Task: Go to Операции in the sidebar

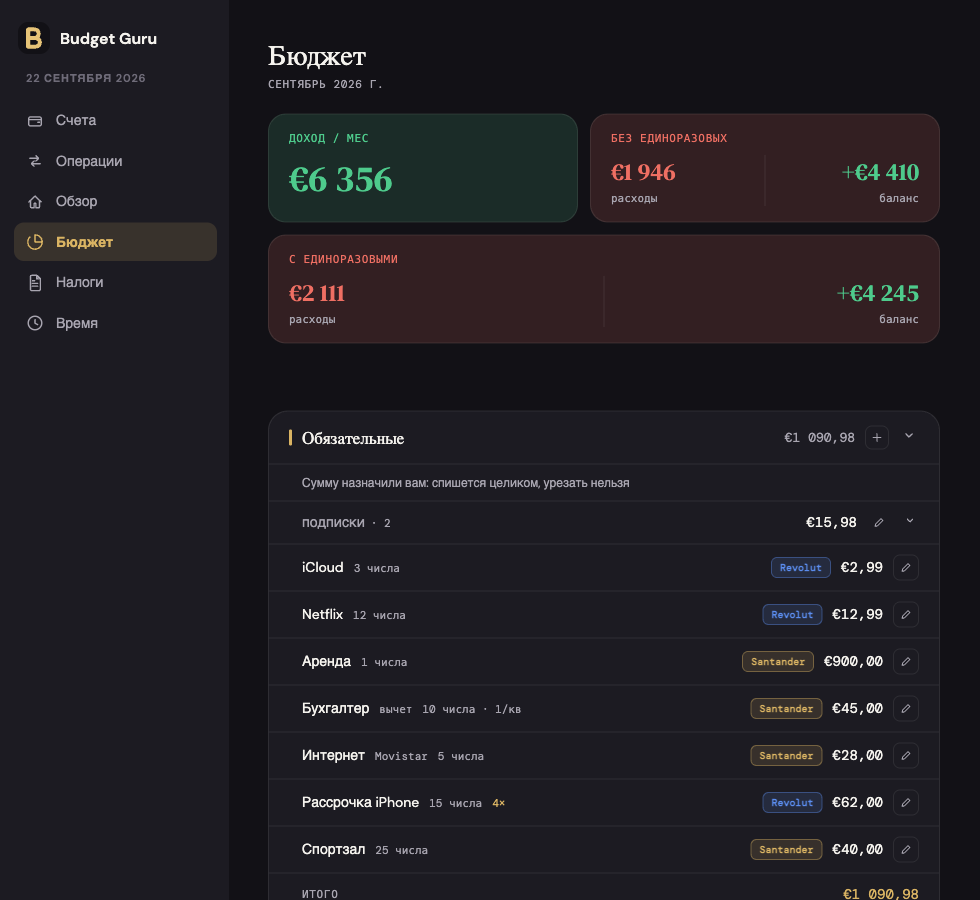Action: [116, 161]
